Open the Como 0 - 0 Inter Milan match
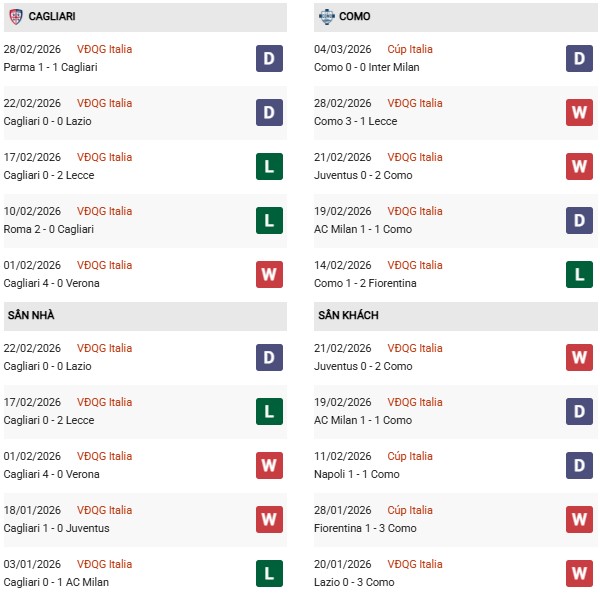The image size is (600, 596). (366, 67)
